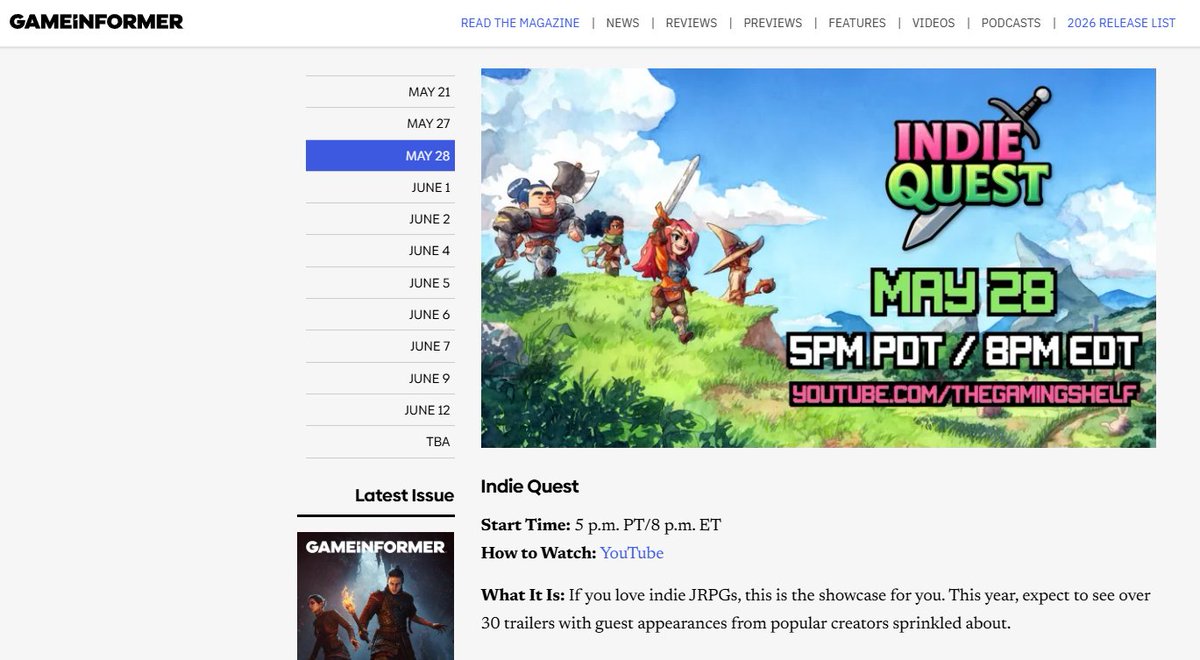Viewport: 1200px width, 660px height.
Task: Click the Indie Quest heading text
Action: 530,487
